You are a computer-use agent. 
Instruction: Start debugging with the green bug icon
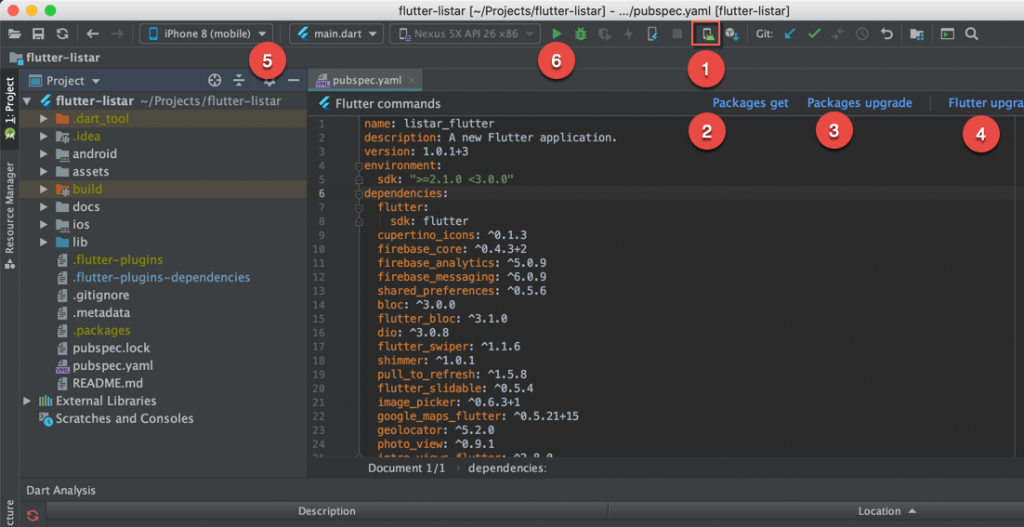point(581,34)
